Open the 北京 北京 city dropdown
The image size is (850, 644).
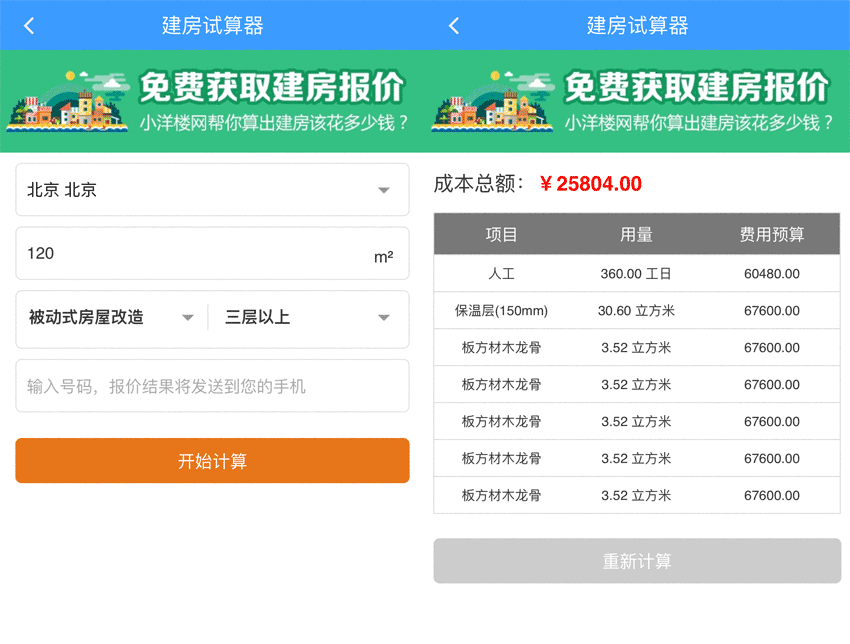point(212,190)
